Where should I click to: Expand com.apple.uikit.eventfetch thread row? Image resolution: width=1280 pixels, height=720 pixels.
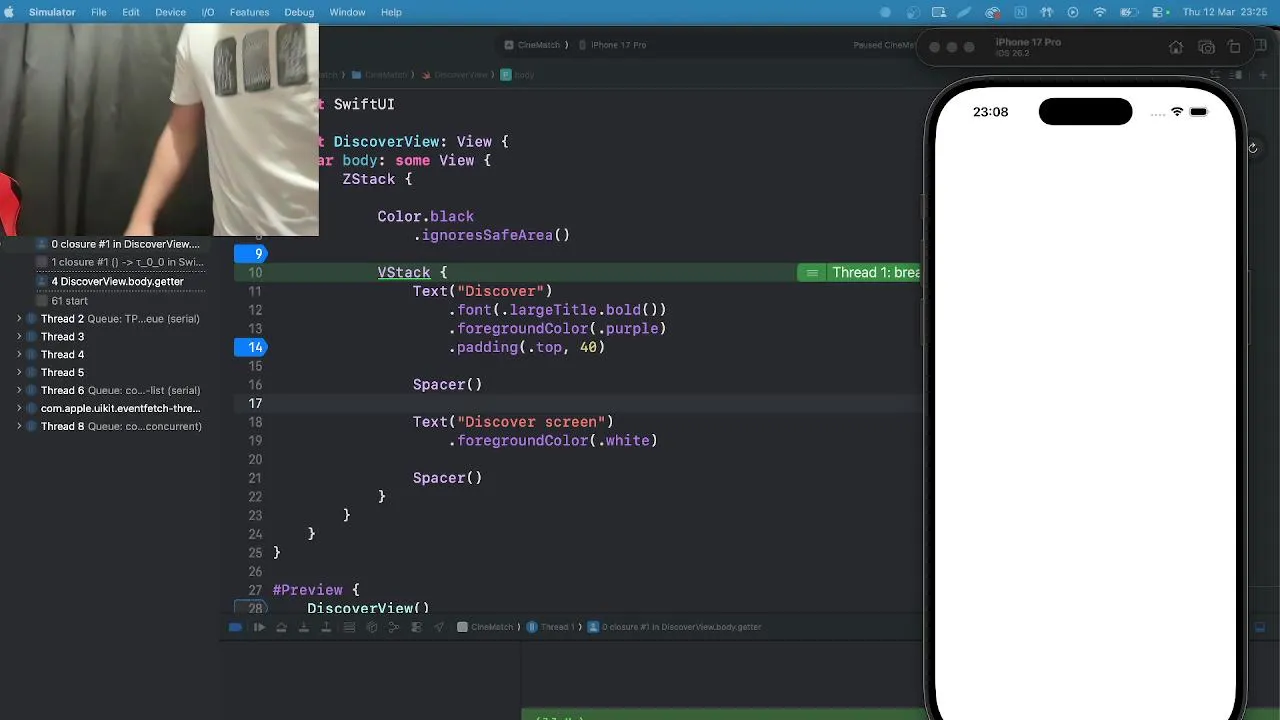19,408
